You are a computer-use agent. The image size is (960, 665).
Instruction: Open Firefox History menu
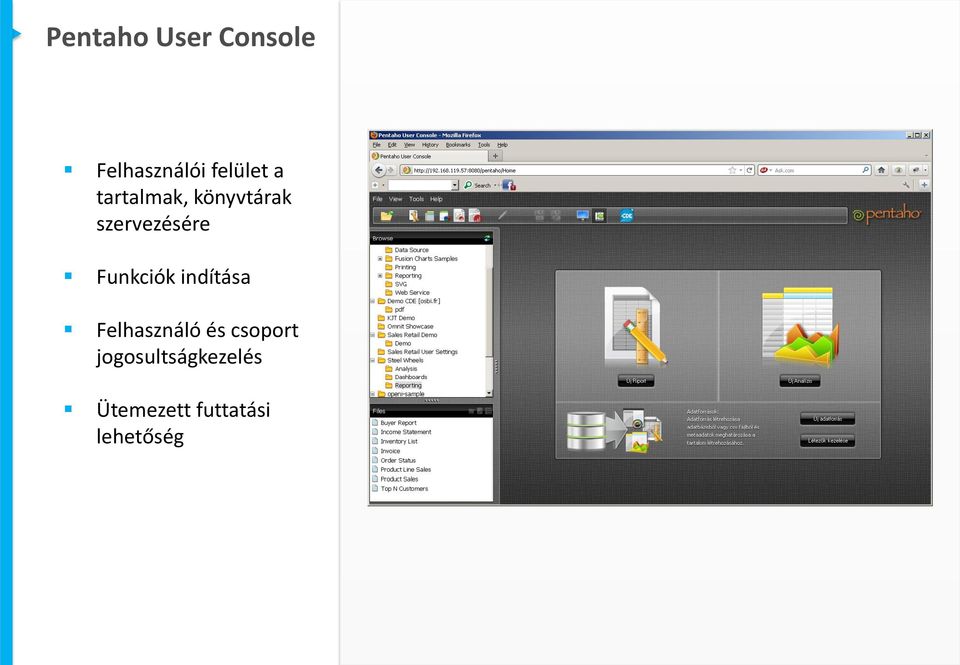pos(430,145)
